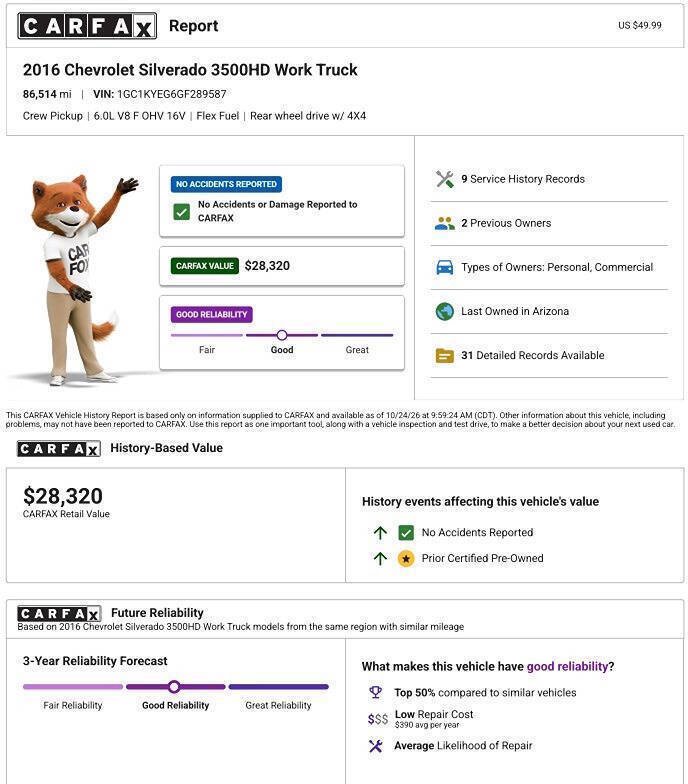The height and width of the screenshot is (784, 688).
Task: Click the up arrow beside Prior Certified Pre-Owned
Action: pos(380,558)
